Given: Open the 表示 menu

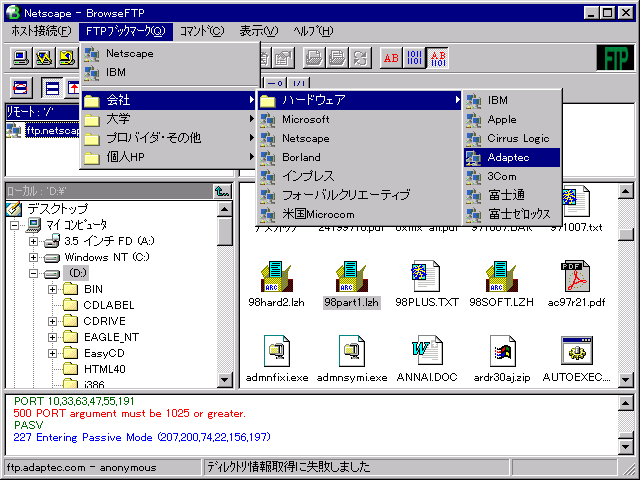Looking at the screenshot, I should pos(259,31).
